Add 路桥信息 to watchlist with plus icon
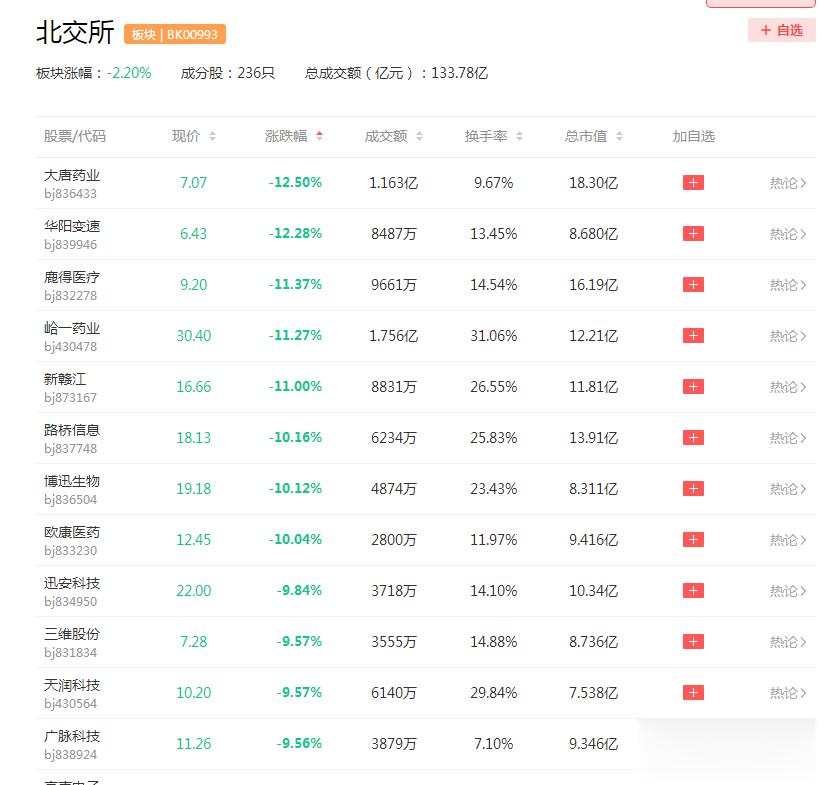Viewport: 835px width, 785px height. click(693, 438)
